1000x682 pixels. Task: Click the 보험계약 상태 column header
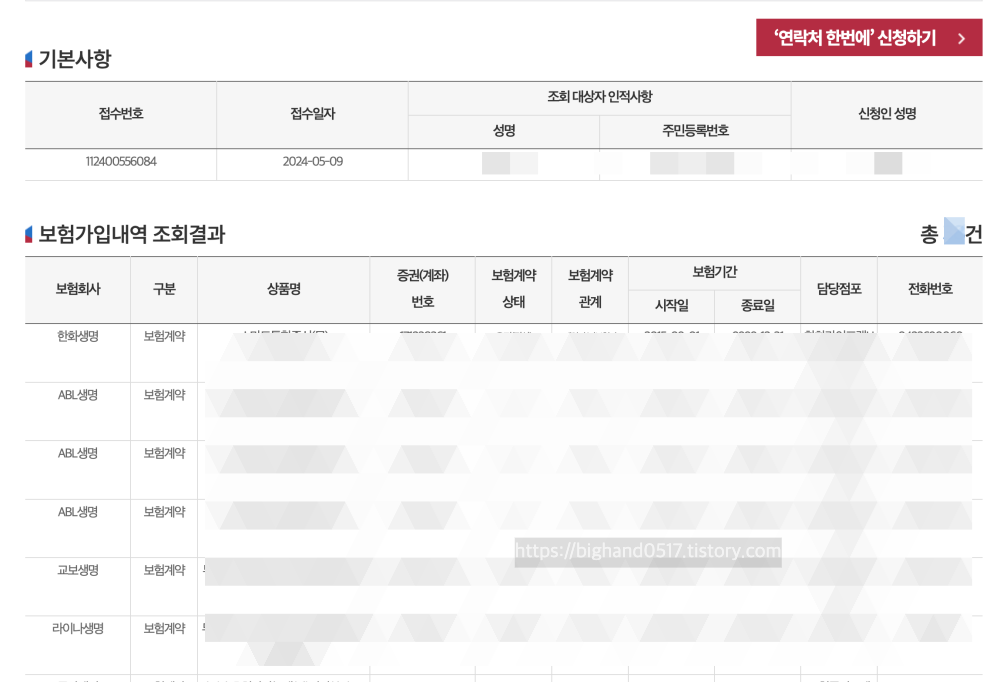513,290
